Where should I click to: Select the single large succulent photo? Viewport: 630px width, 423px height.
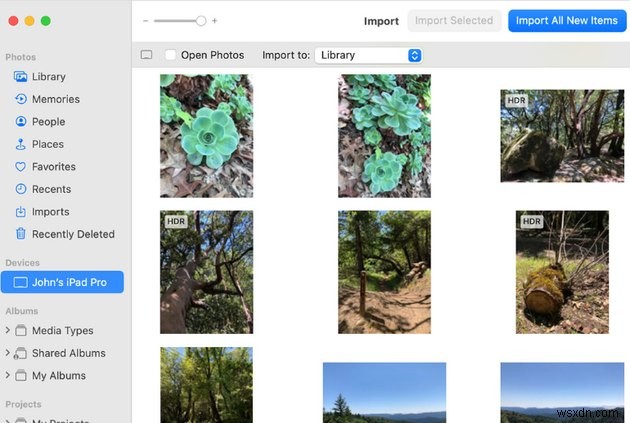(207, 136)
